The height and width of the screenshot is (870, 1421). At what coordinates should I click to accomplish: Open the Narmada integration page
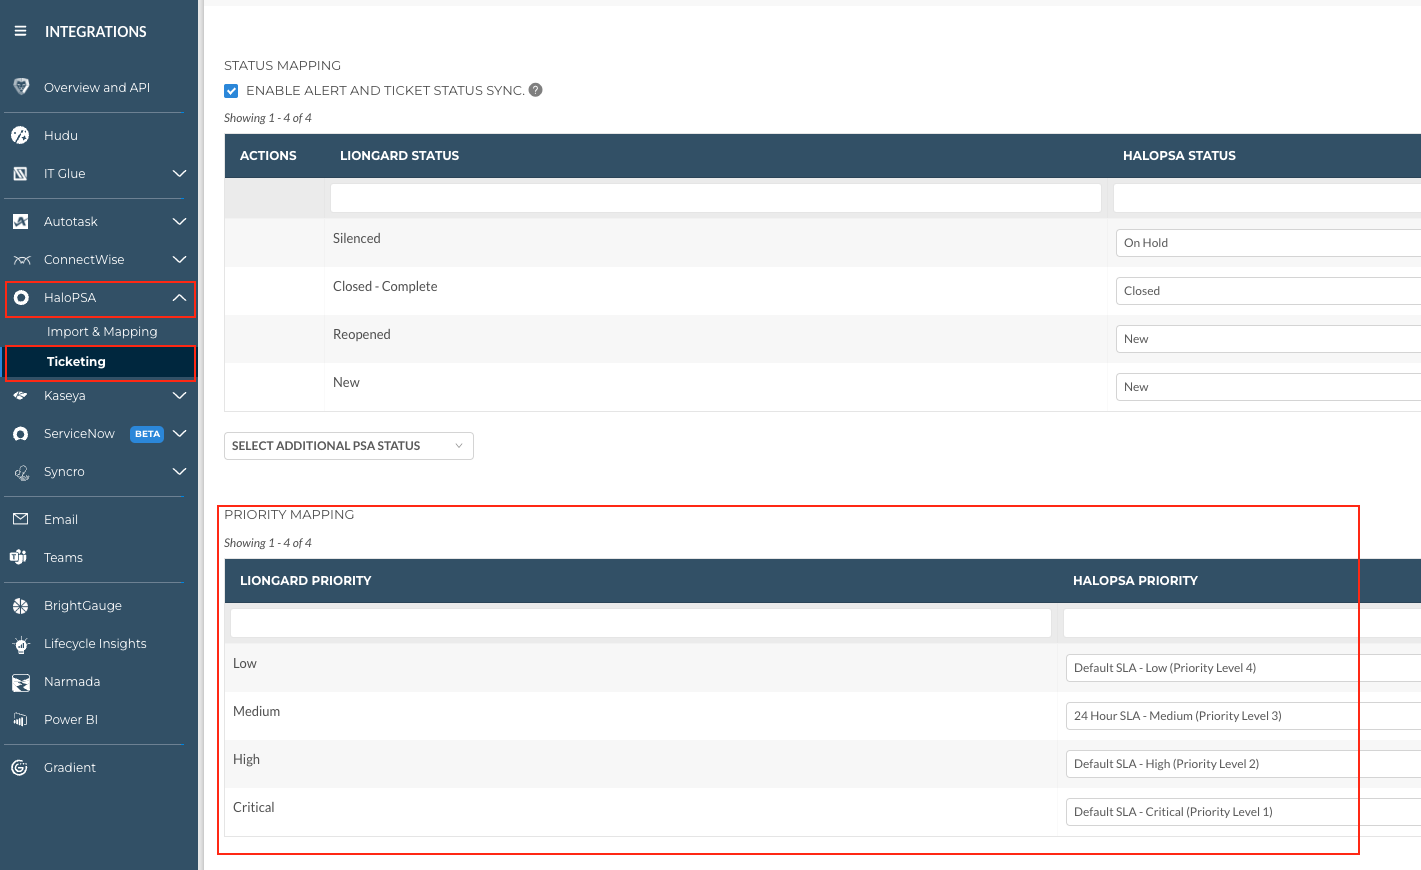72,681
